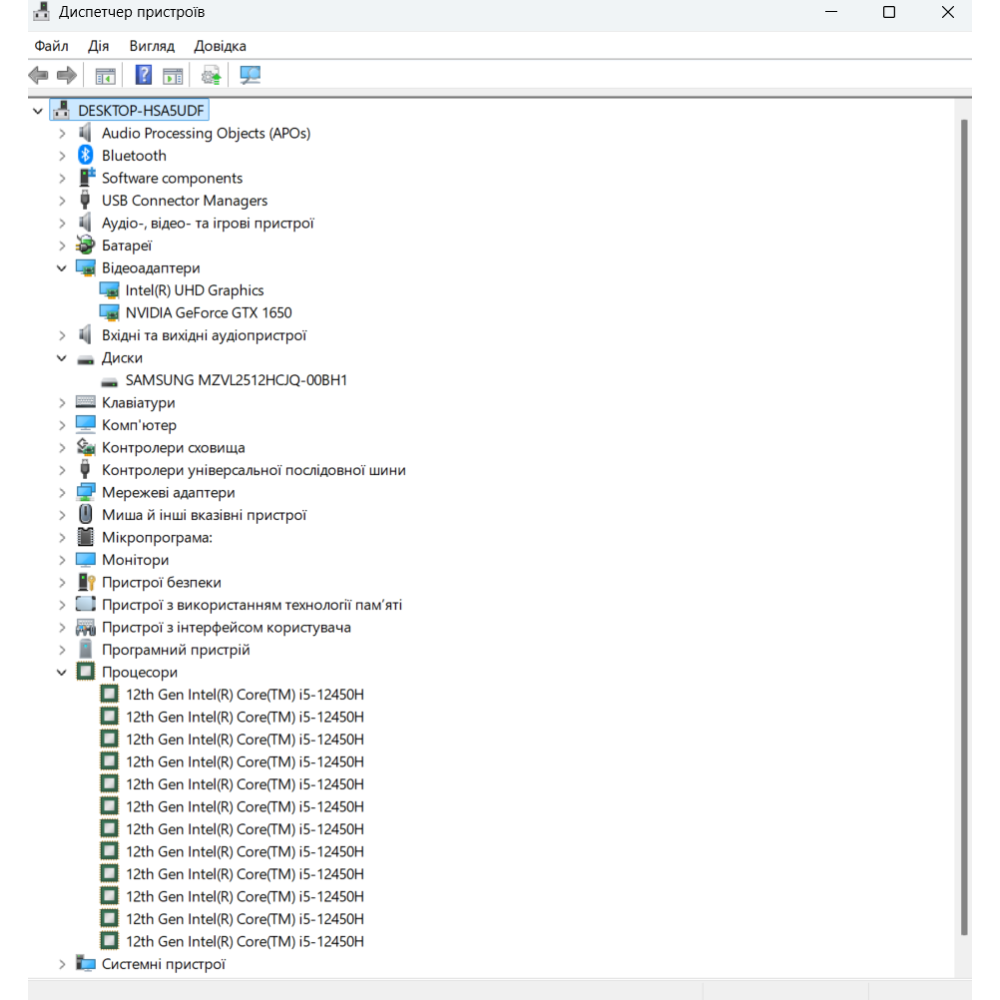Click the Help question mark toolbar icon
Image resolution: width=1000 pixels, height=1000 pixels.
coord(144,75)
